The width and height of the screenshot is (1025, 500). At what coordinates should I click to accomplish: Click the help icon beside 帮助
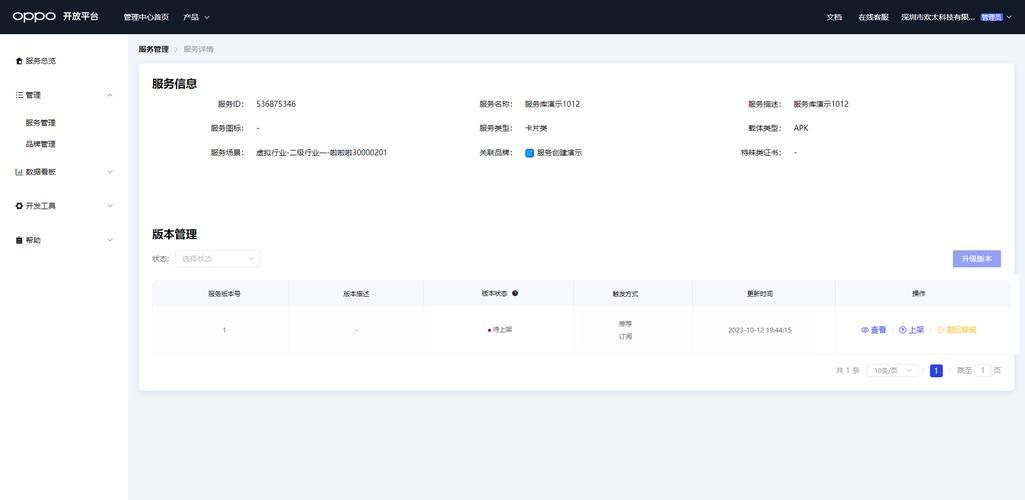coord(19,240)
